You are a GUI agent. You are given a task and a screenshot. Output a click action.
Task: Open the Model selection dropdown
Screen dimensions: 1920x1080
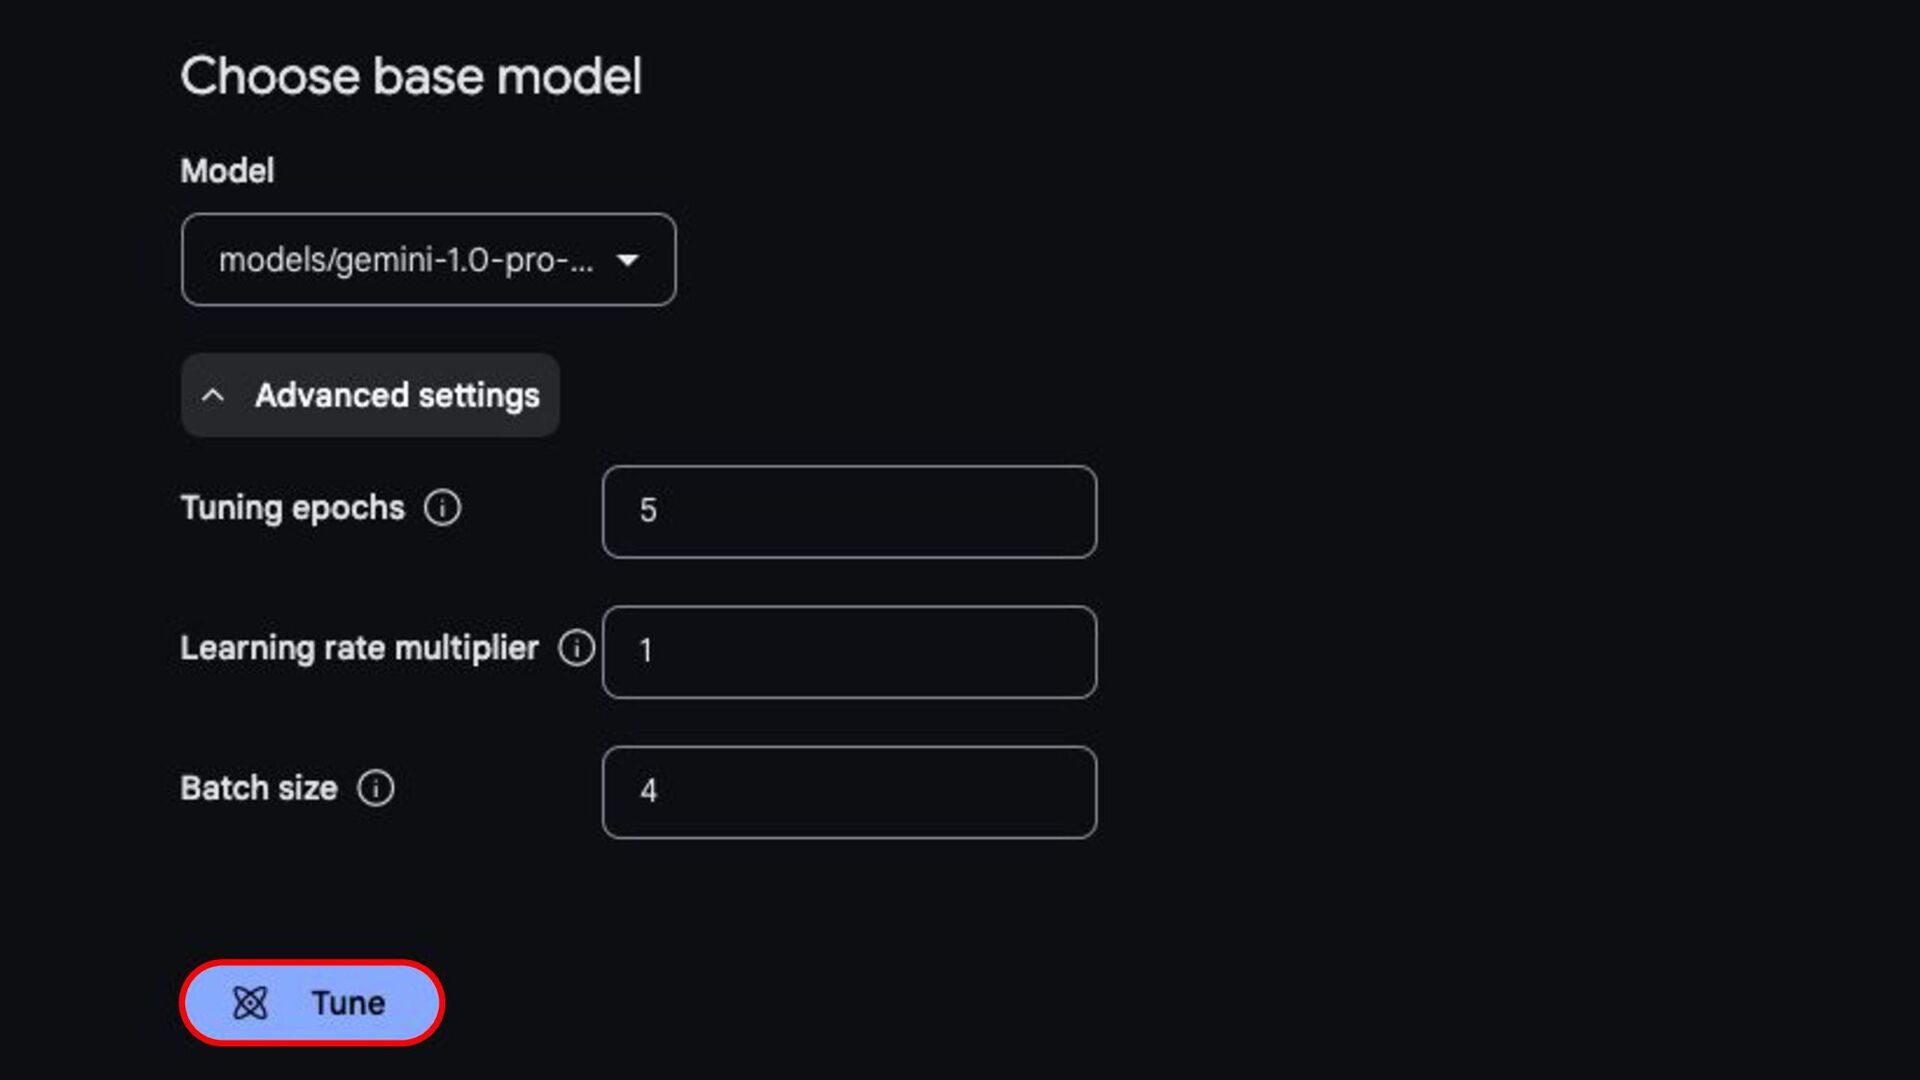pyautogui.click(x=428, y=260)
